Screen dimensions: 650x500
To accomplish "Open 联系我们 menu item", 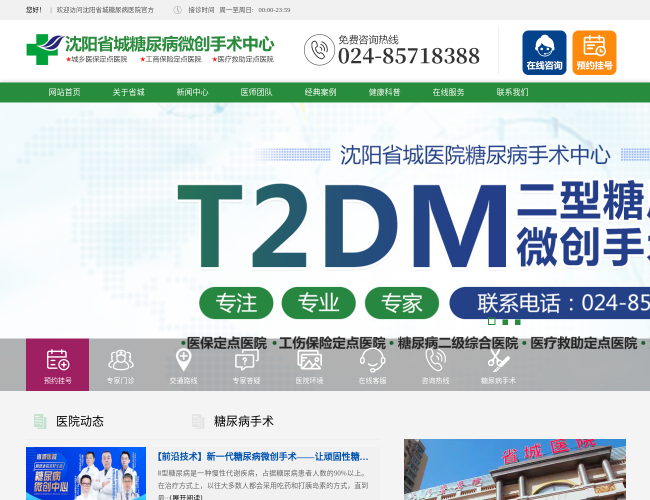I will [x=513, y=92].
